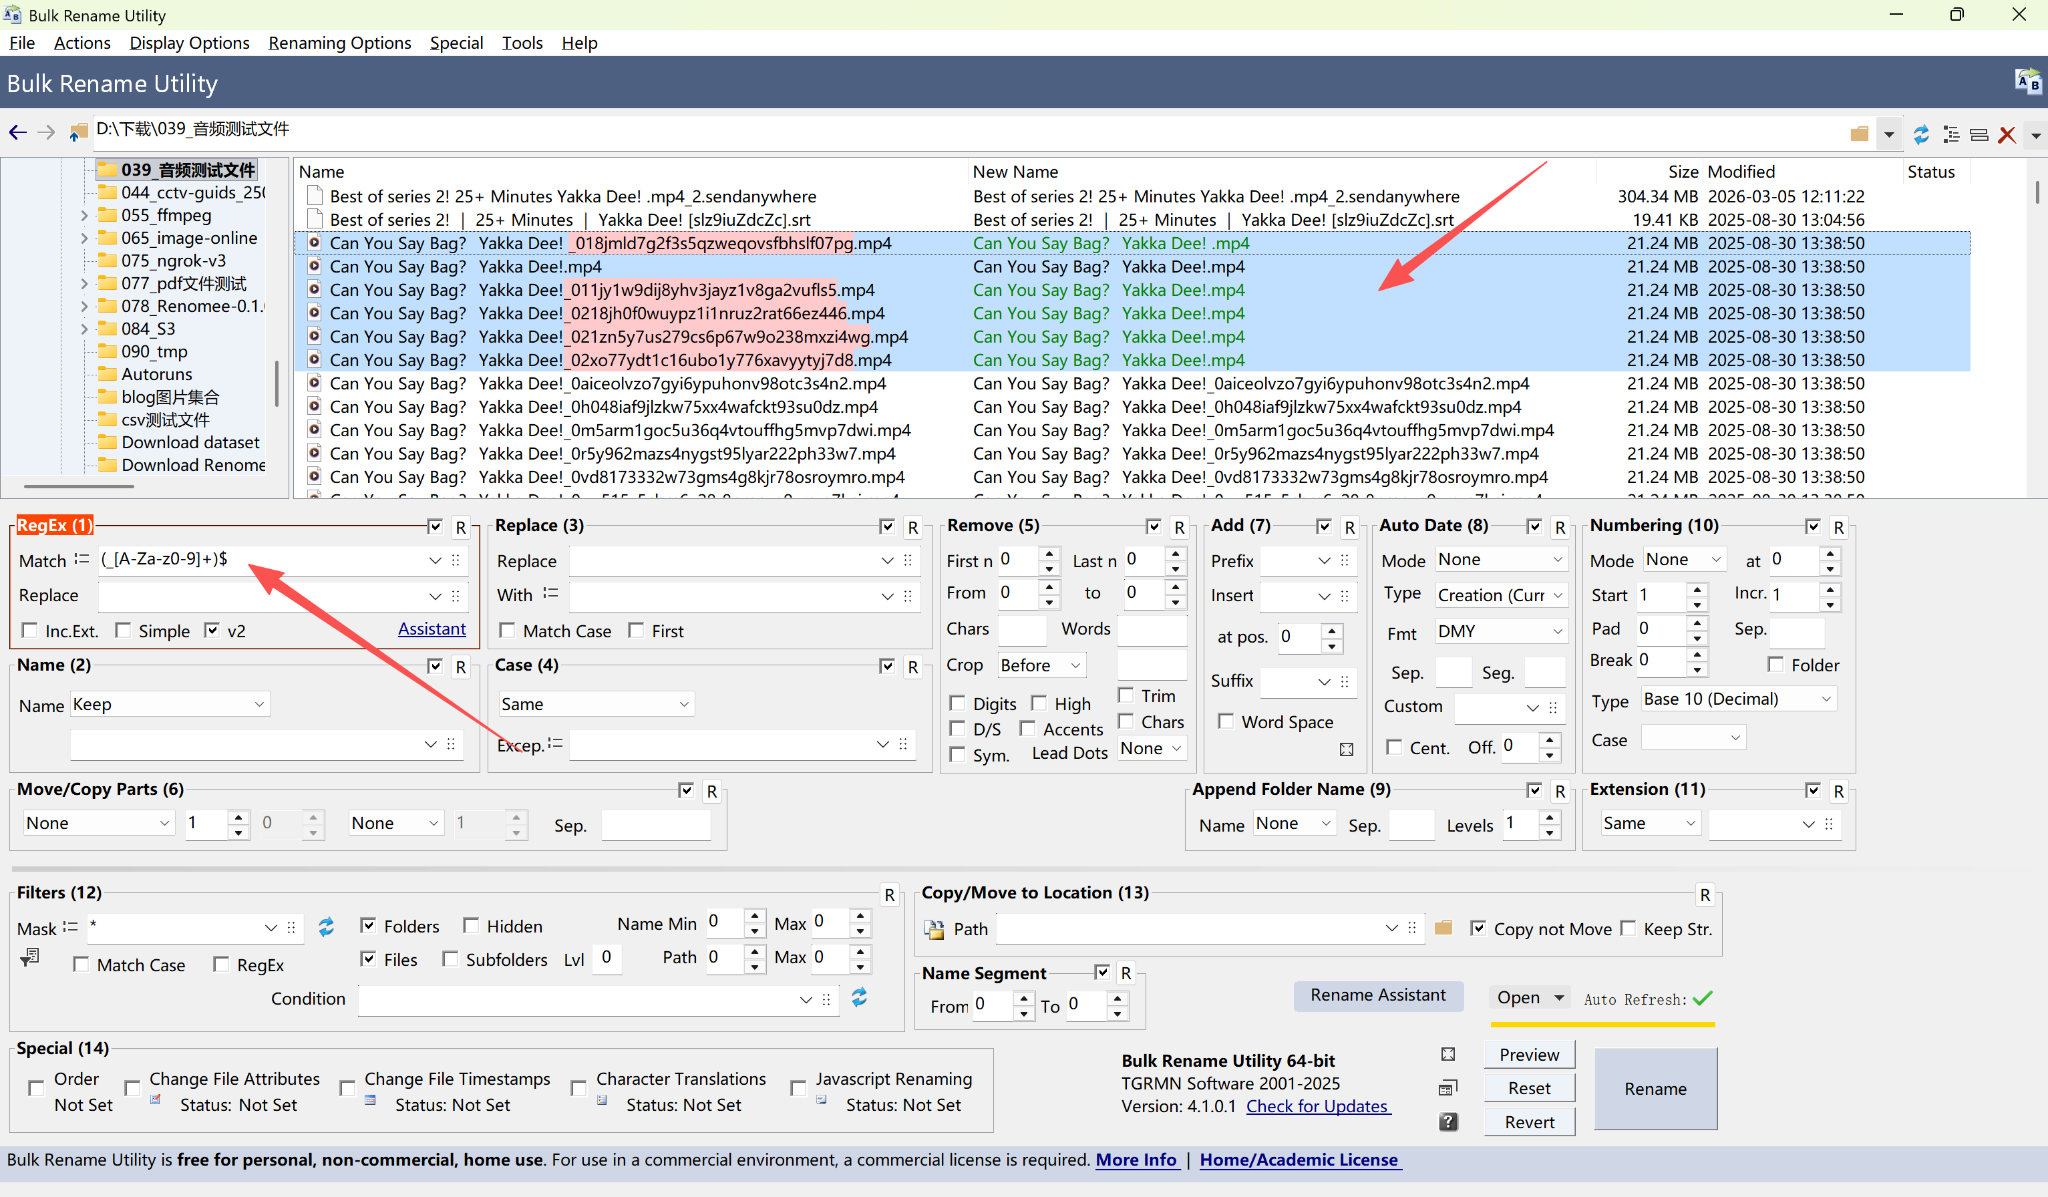The image size is (2048, 1197).
Task: Click folder browse icon for Copy/Move path
Action: tap(1443, 928)
